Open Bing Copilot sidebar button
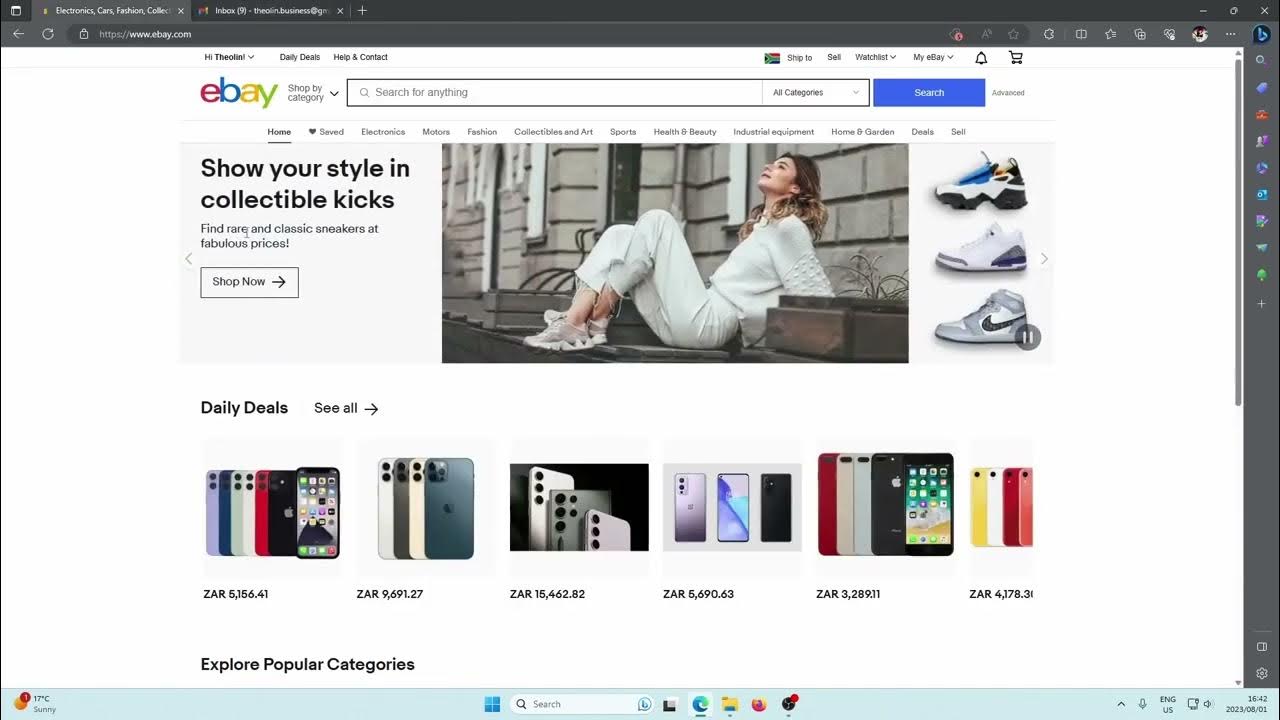The height and width of the screenshot is (720, 1280). [x=1261, y=34]
